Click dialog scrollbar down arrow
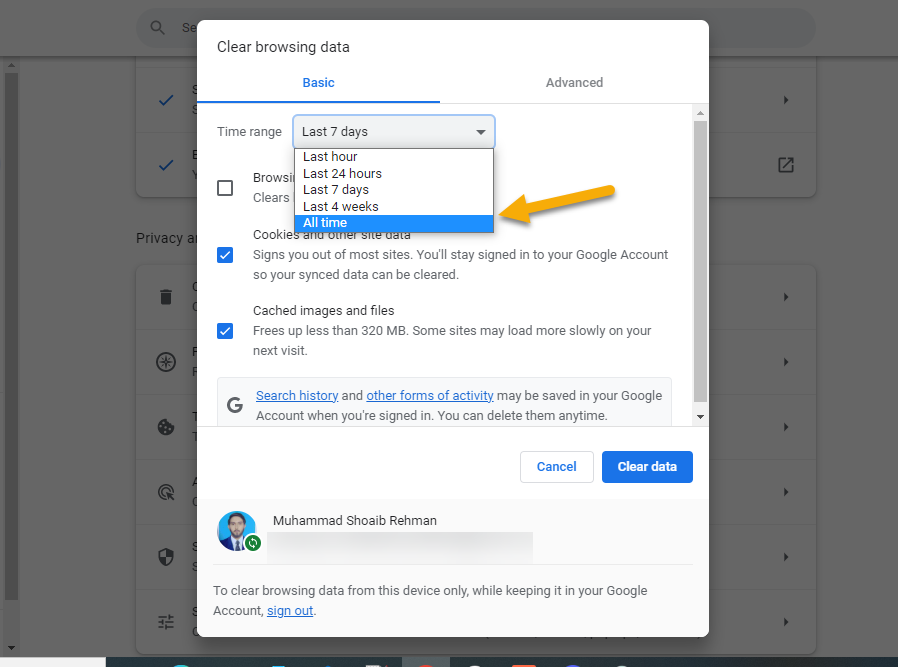 (x=700, y=417)
